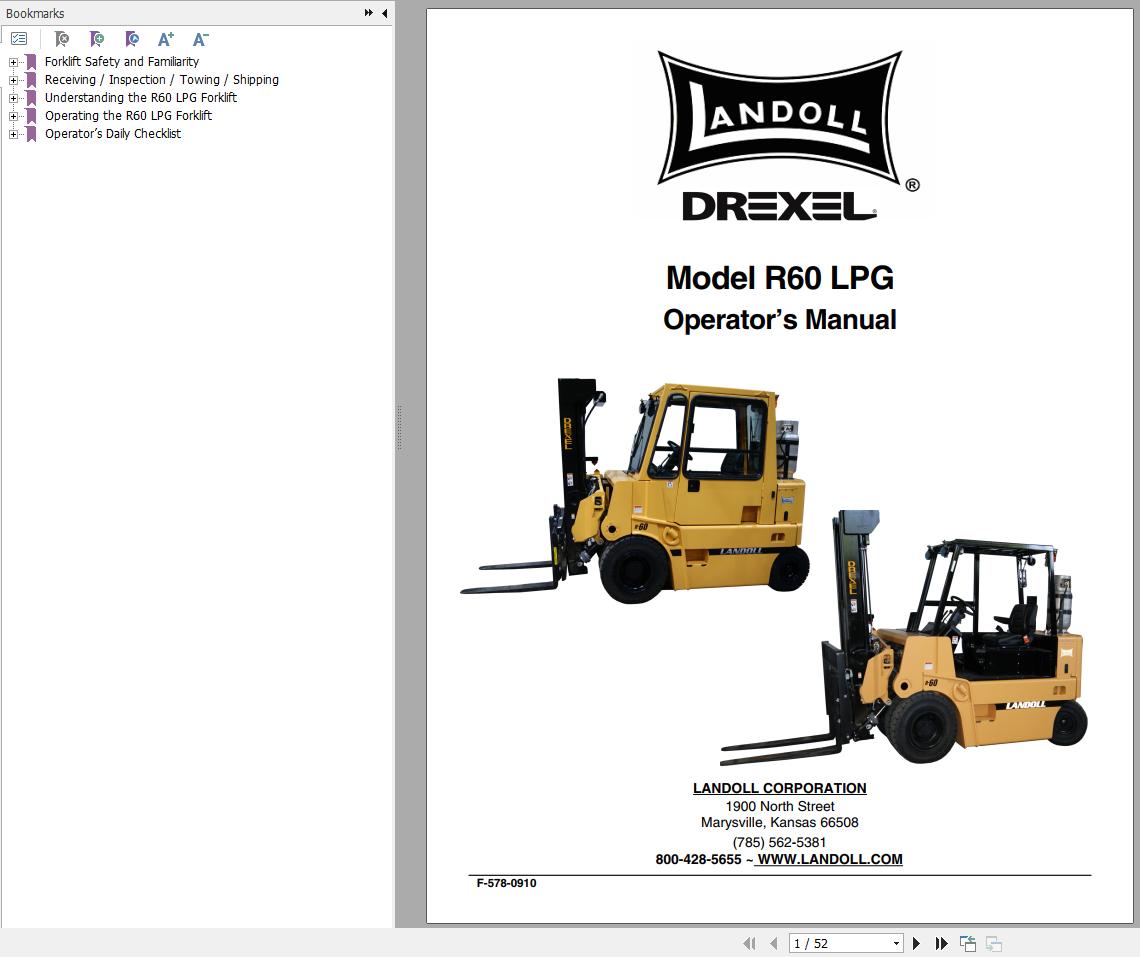Click the Go to bookmark icon
Viewport: 1140px width, 957px height.
[131, 39]
